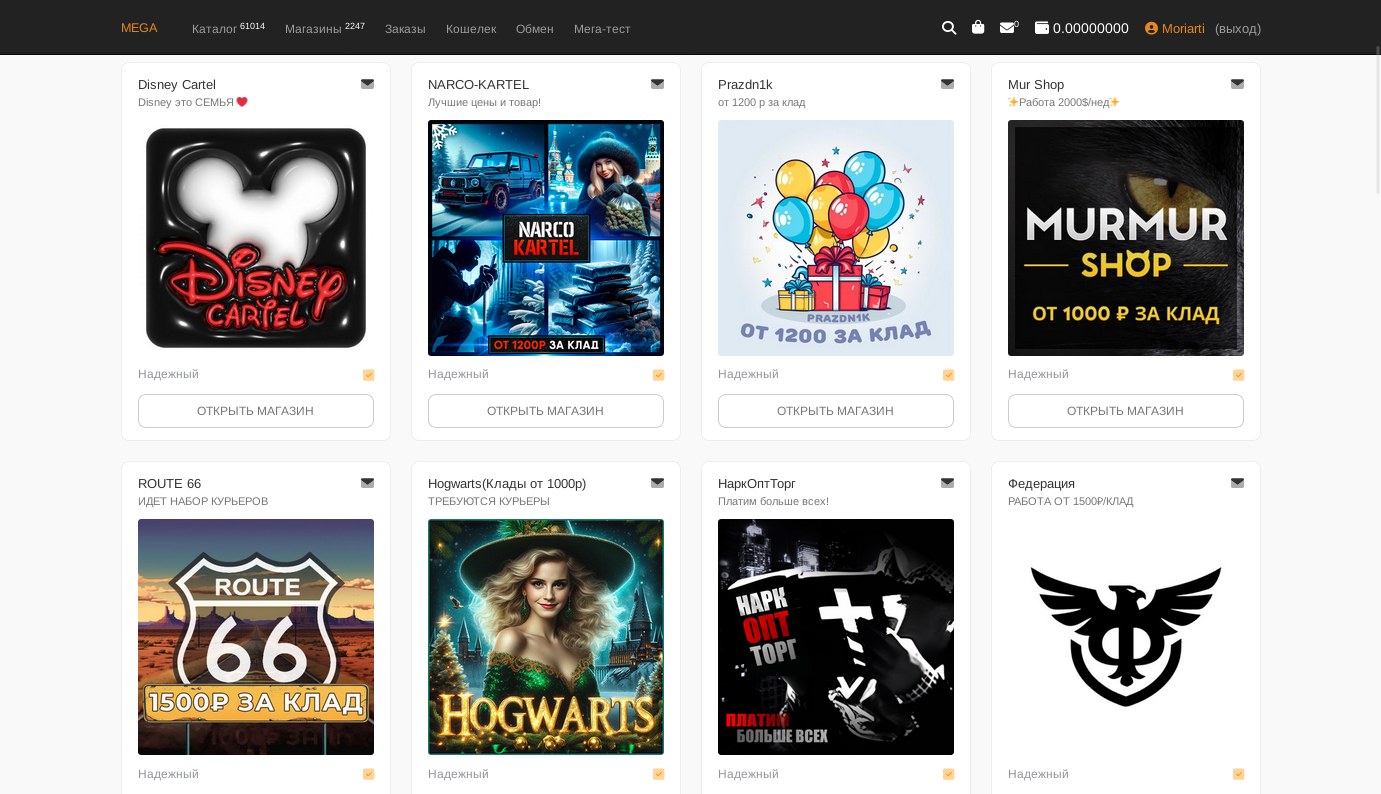Click the ROUTE 66 title text
1381x794 pixels.
click(x=170, y=484)
